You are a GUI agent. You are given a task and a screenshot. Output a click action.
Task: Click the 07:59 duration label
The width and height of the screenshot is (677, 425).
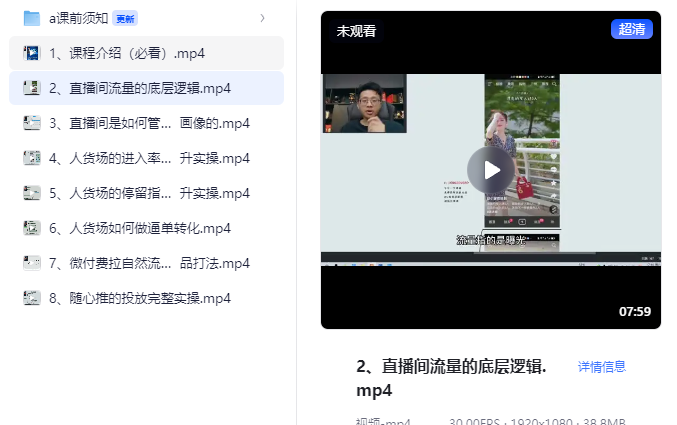coord(635,311)
